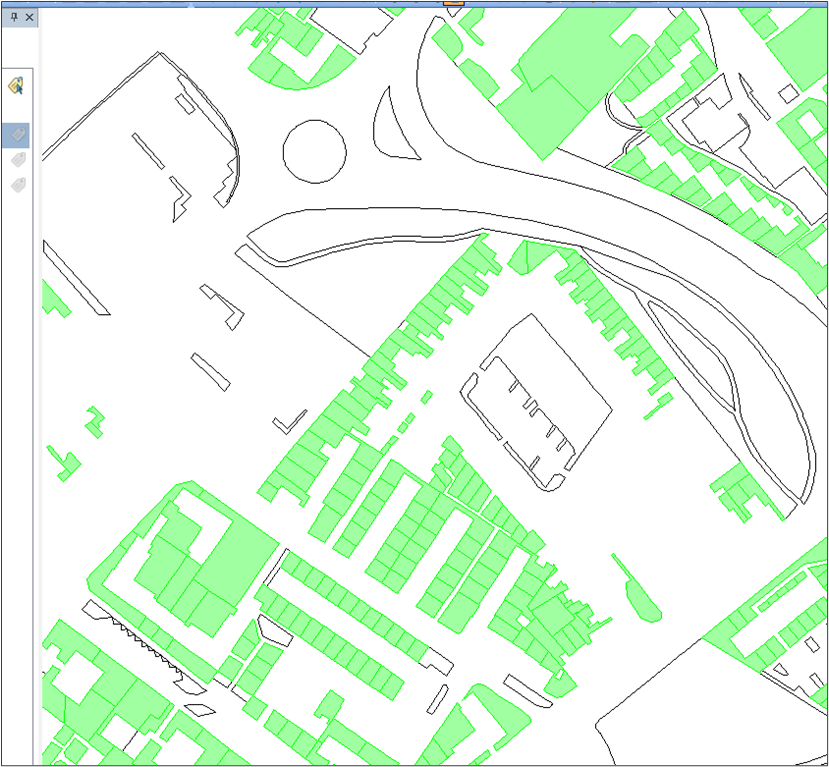
Task: Select the circular roundabout polygon on the map
Action: [x=314, y=153]
